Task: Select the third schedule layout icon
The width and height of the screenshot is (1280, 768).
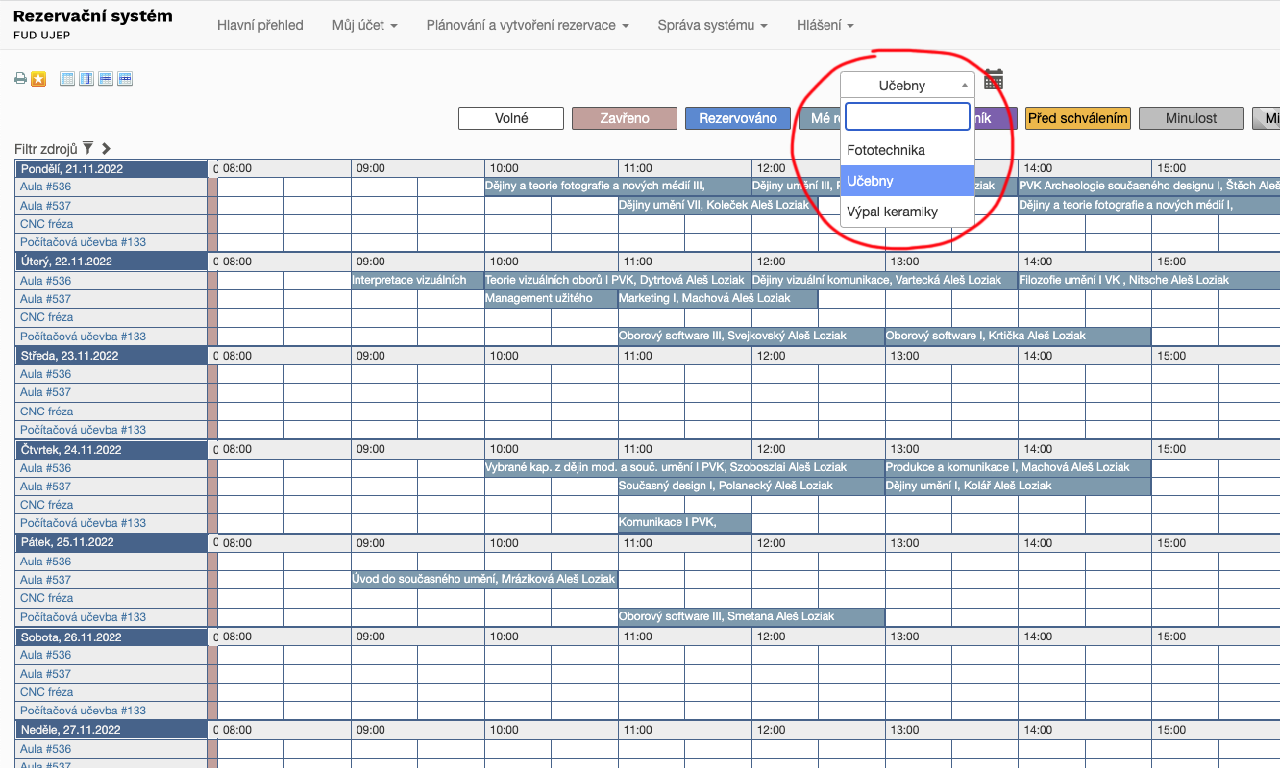Action: (106, 79)
